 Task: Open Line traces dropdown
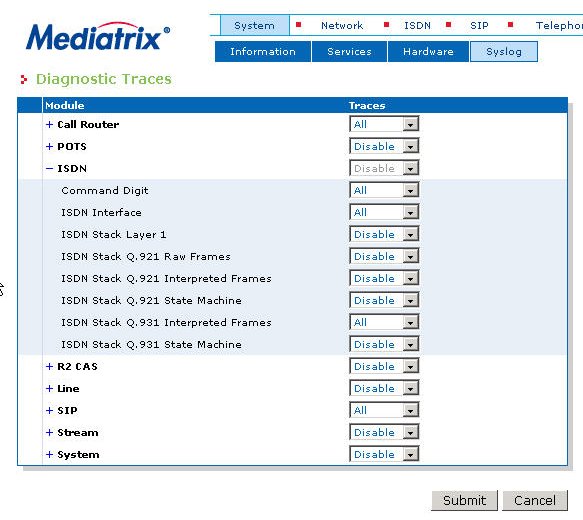coord(384,388)
